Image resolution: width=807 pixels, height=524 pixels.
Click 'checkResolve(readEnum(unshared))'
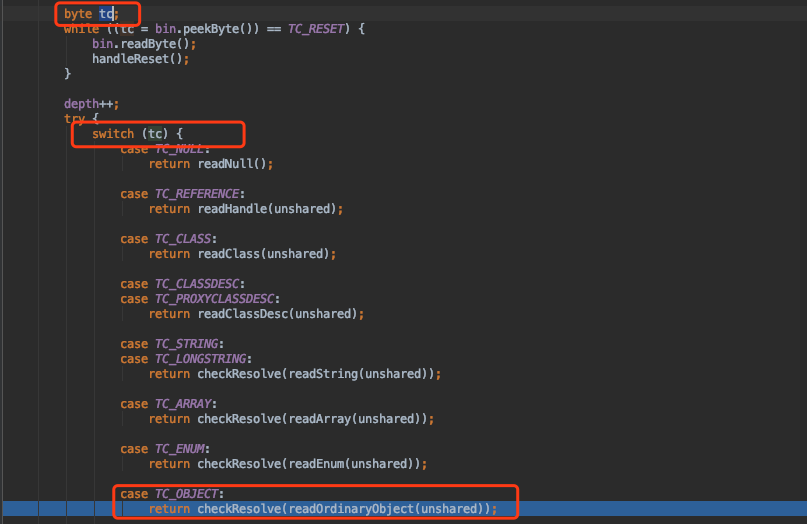309,464
